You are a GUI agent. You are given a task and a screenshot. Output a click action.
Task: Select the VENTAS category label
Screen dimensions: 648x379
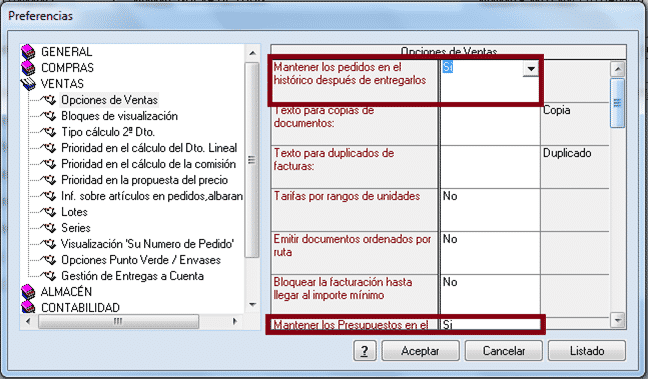point(62,84)
